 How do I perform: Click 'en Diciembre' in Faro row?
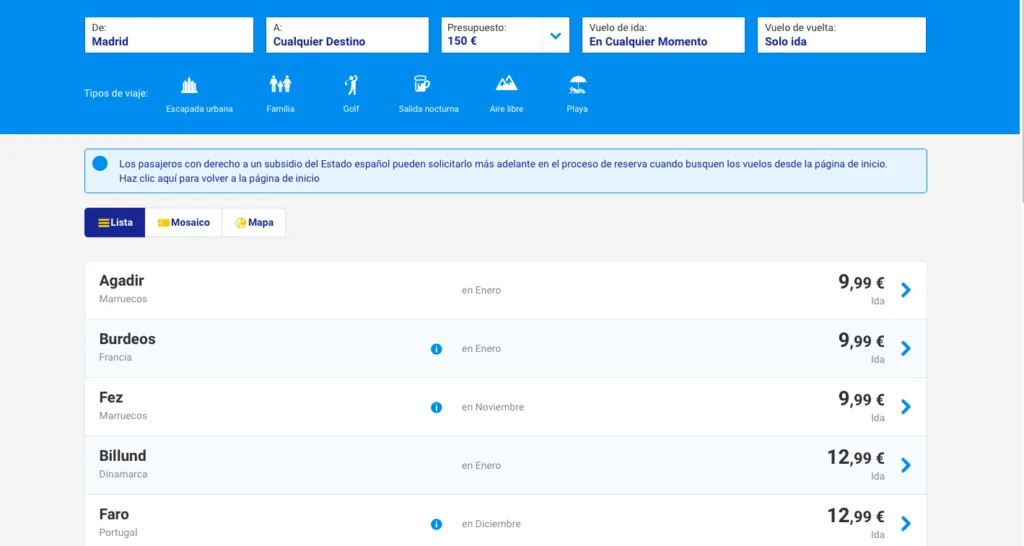click(x=491, y=524)
